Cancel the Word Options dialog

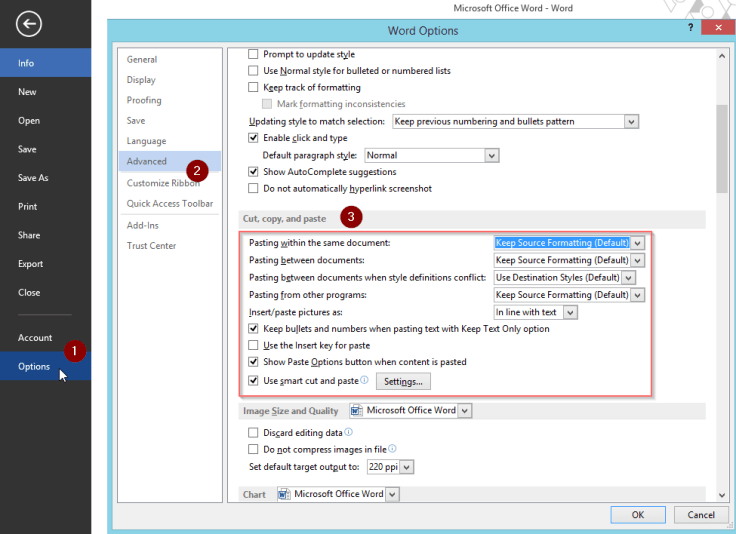point(701,515)
